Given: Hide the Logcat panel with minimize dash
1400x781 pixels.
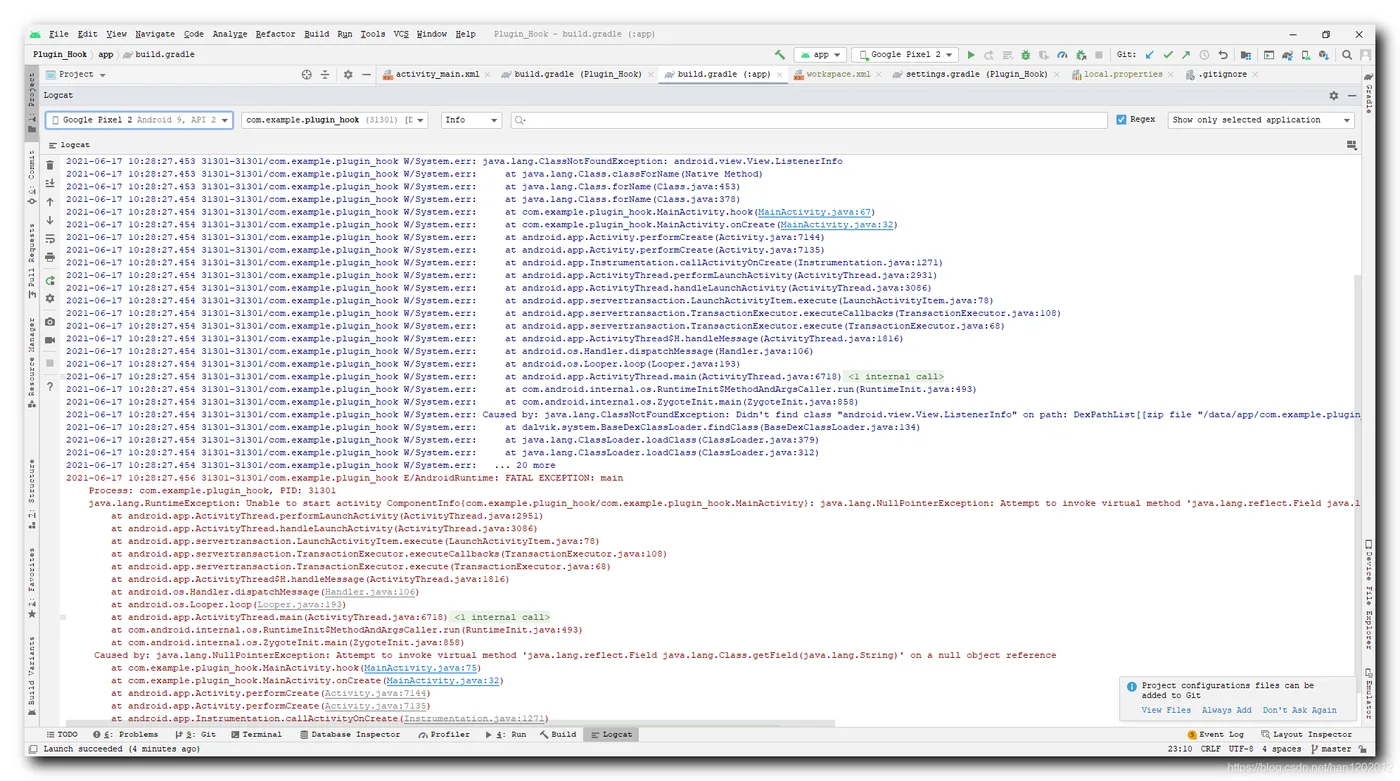Looking at the screenshot, I should (x=1352, y=96).
